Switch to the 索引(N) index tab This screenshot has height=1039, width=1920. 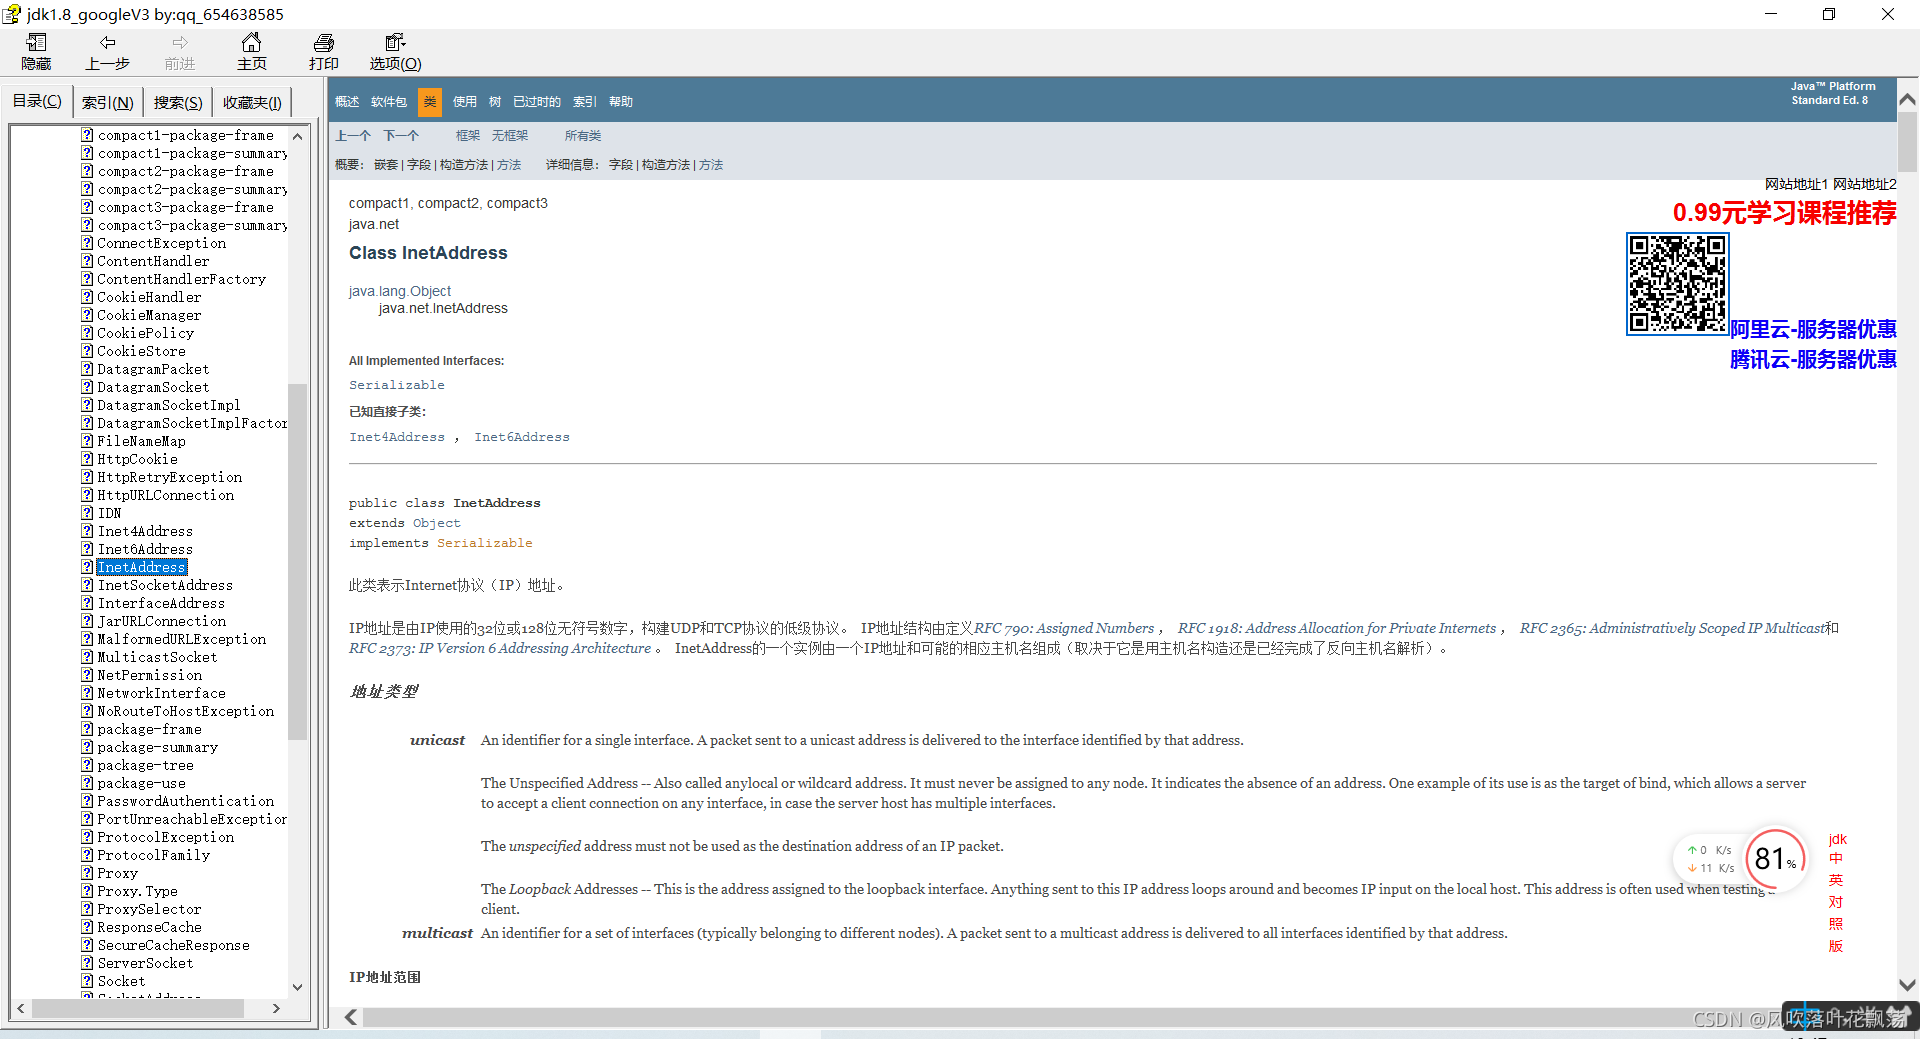(x=107, y=102)
